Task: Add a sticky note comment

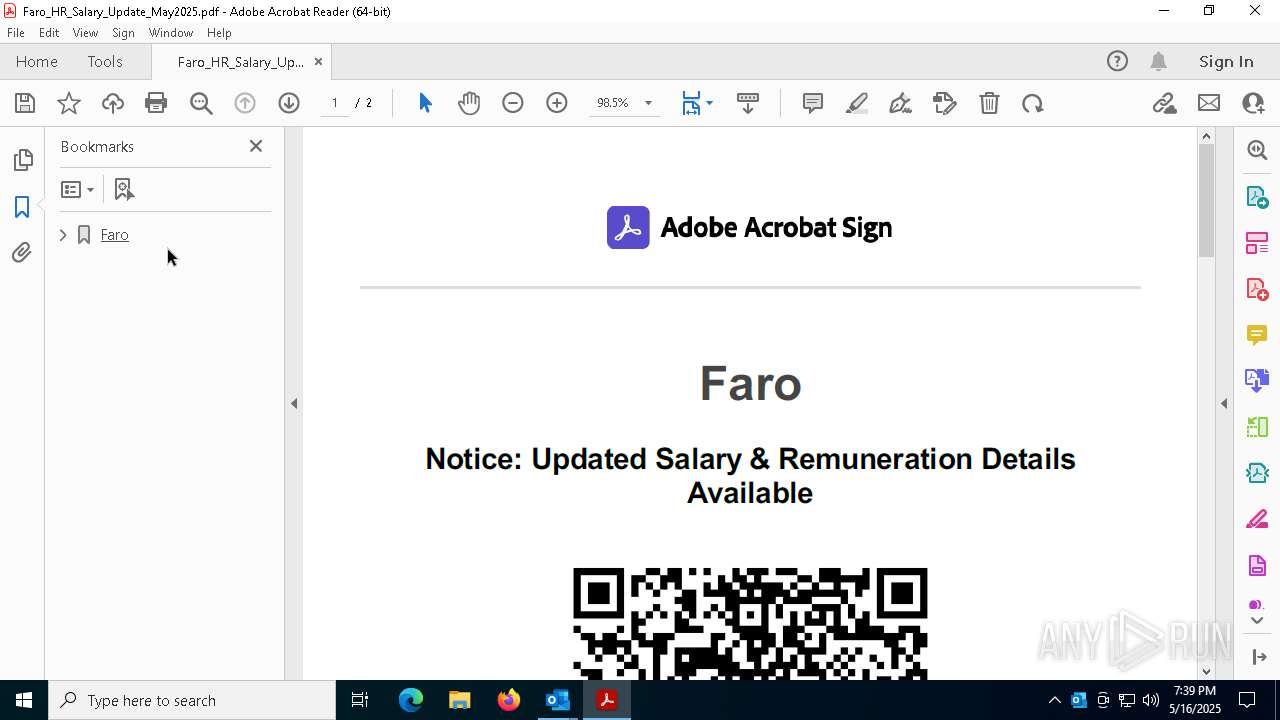Action: [x=813, y=103]
